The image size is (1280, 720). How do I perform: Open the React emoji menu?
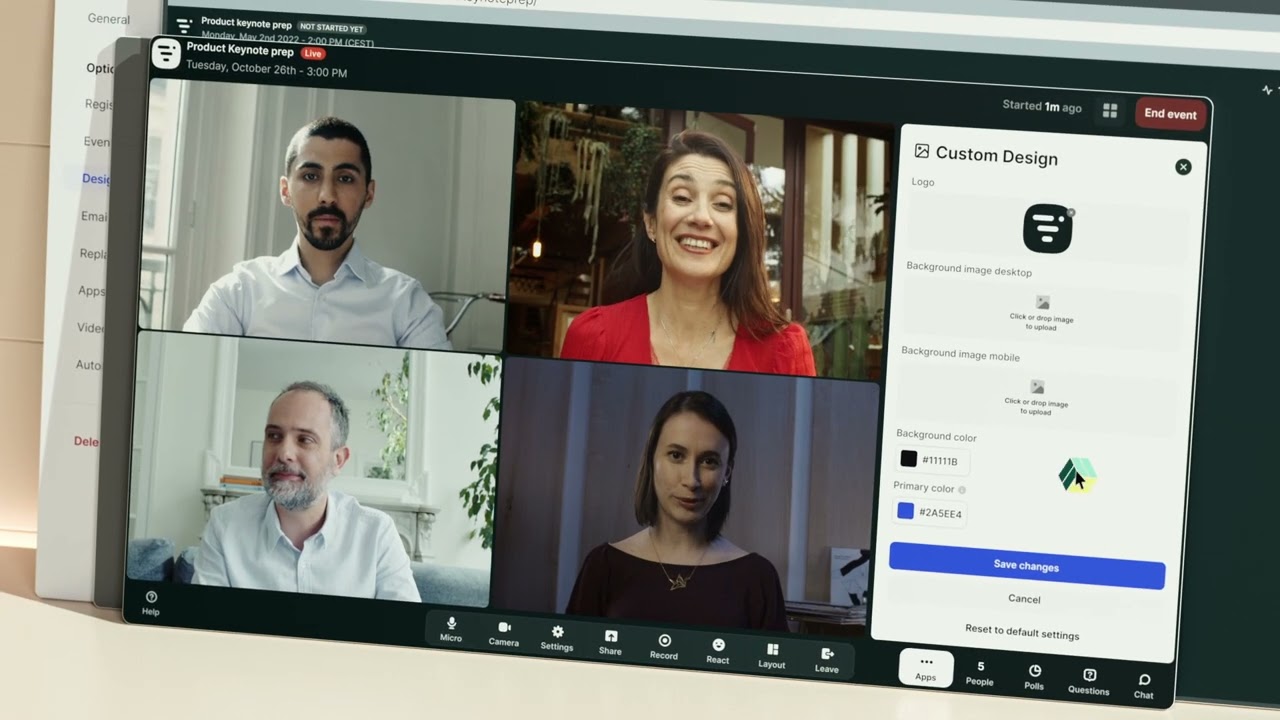tap(718, 651)
